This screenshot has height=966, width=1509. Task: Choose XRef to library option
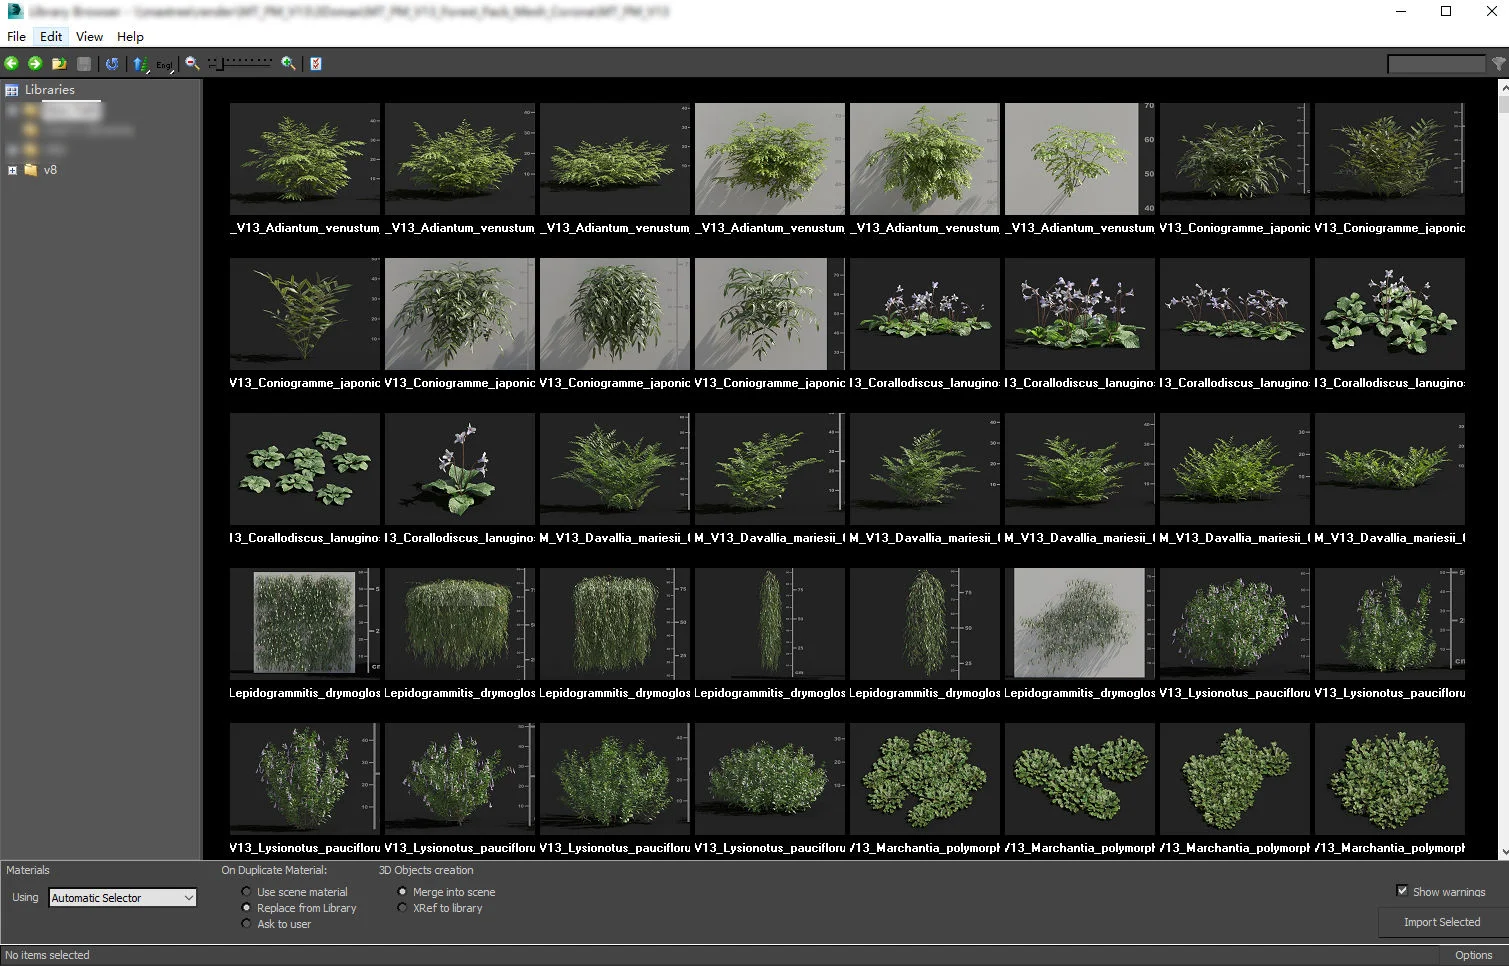(x=402, y=907)
